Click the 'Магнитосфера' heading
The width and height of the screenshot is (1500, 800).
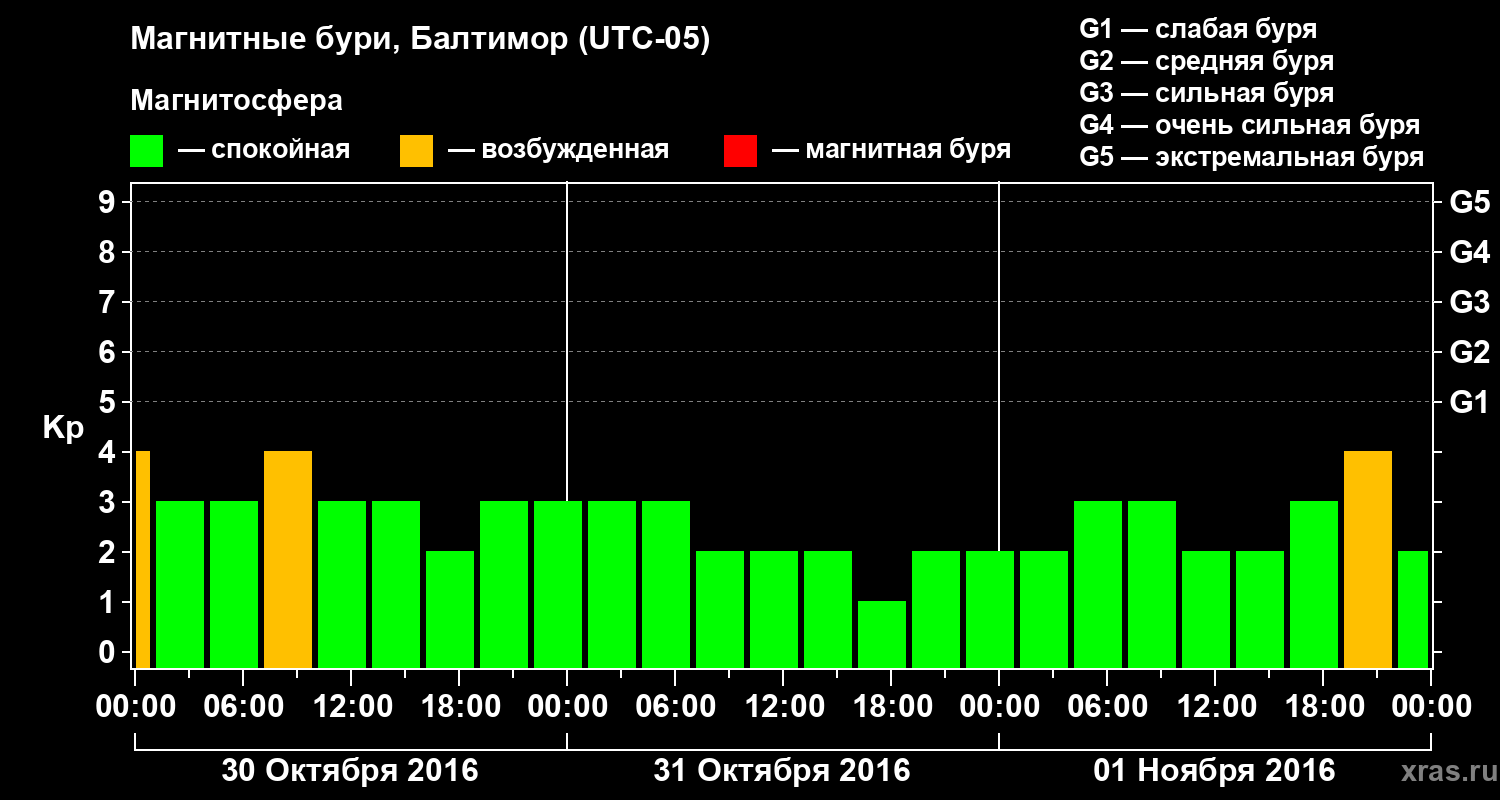tap(236, 101)
